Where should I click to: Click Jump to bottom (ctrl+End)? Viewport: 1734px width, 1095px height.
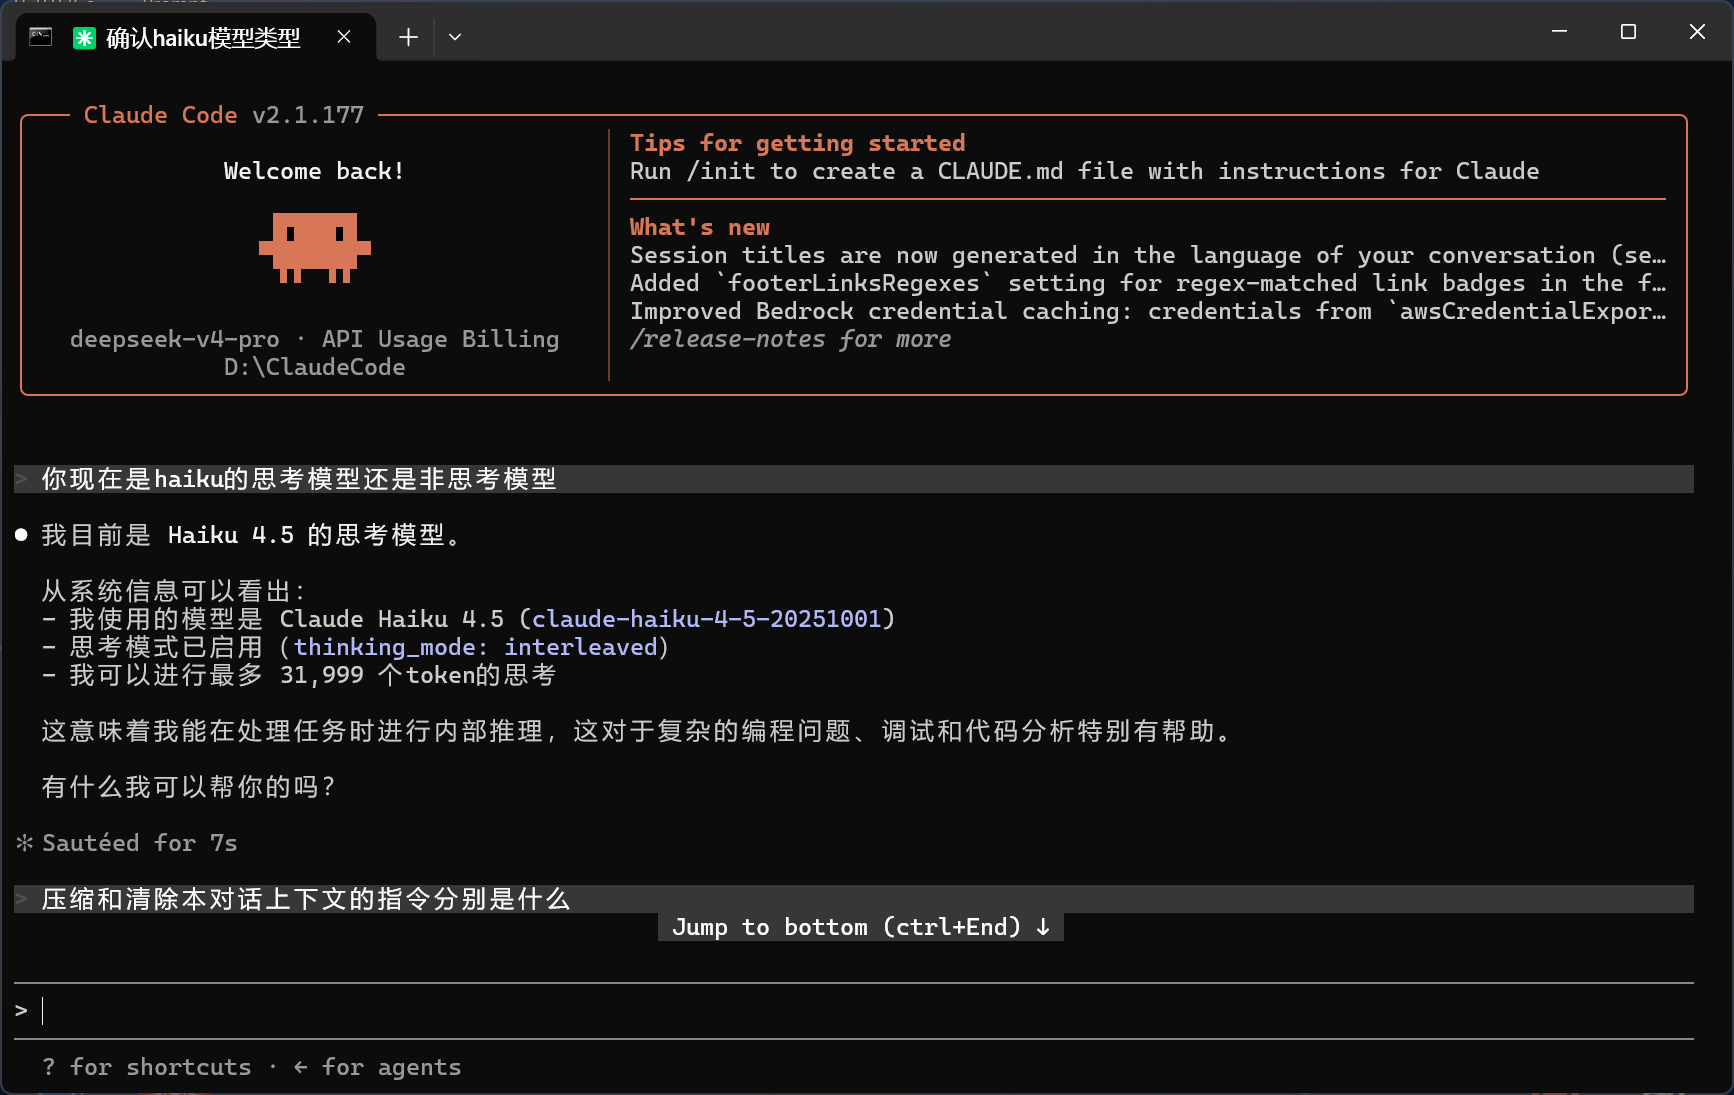point(861,927)
